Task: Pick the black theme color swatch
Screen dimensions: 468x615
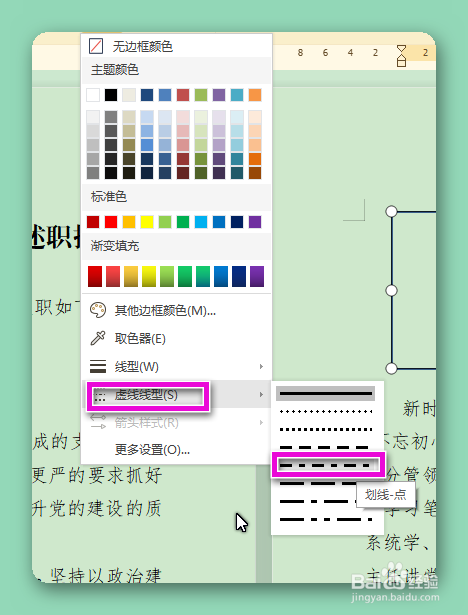Action: [111, 95]
